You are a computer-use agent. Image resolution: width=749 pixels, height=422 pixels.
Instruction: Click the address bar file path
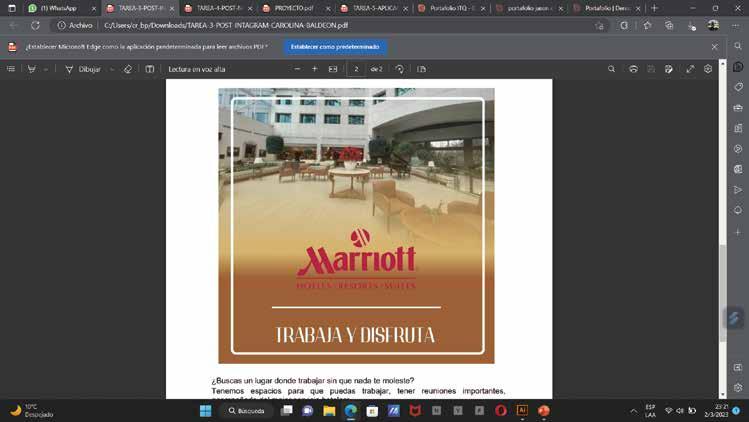click(x=226, y=25)
